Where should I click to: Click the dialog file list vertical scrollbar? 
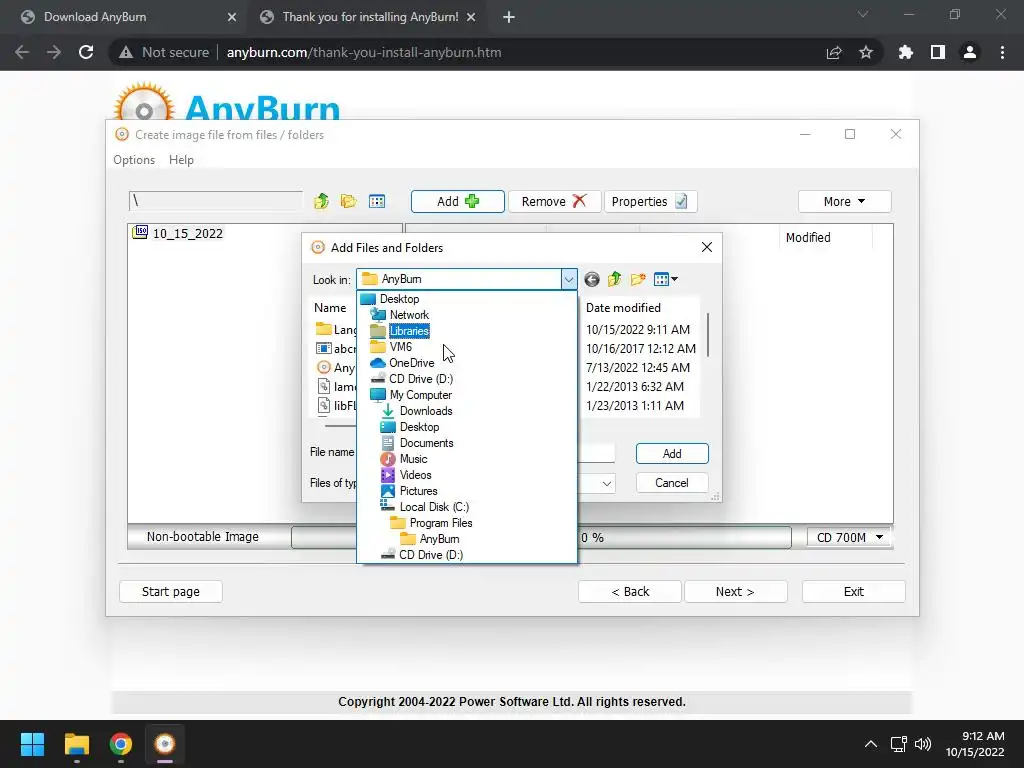click(708, 334)
